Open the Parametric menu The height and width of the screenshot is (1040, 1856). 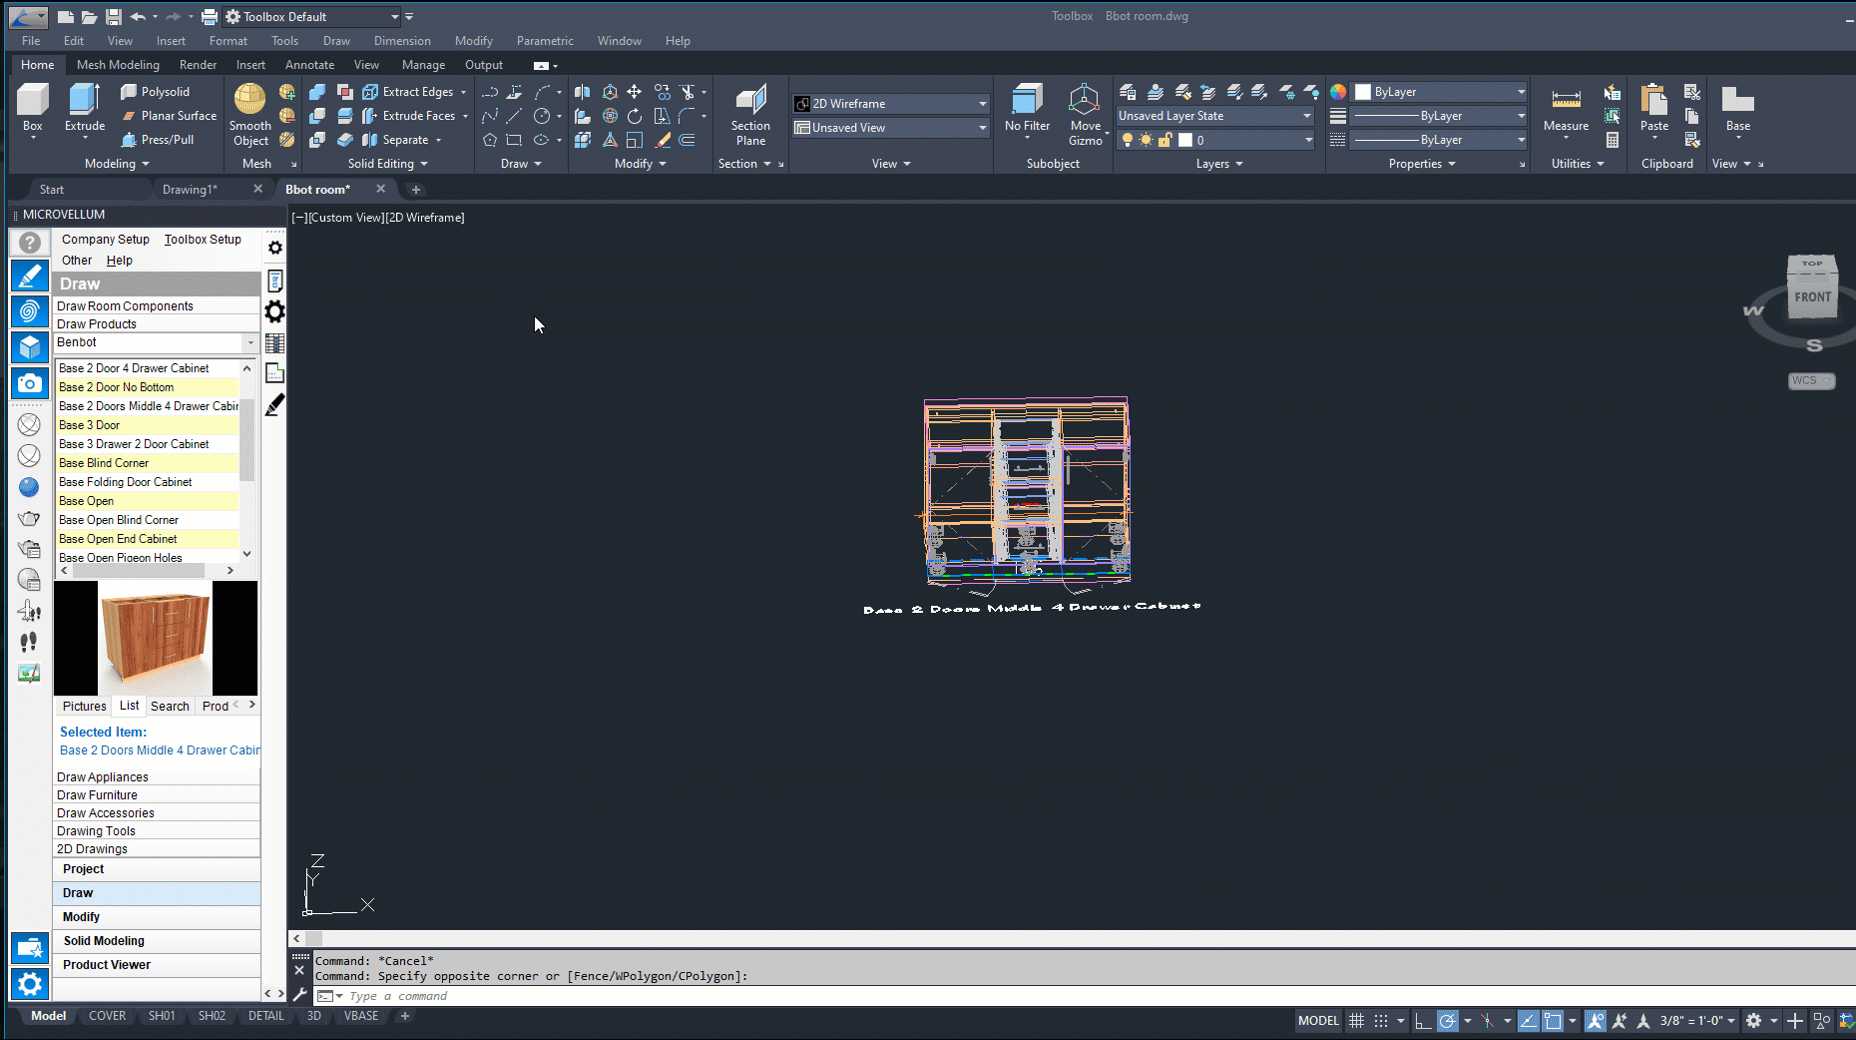coord(544,41)
